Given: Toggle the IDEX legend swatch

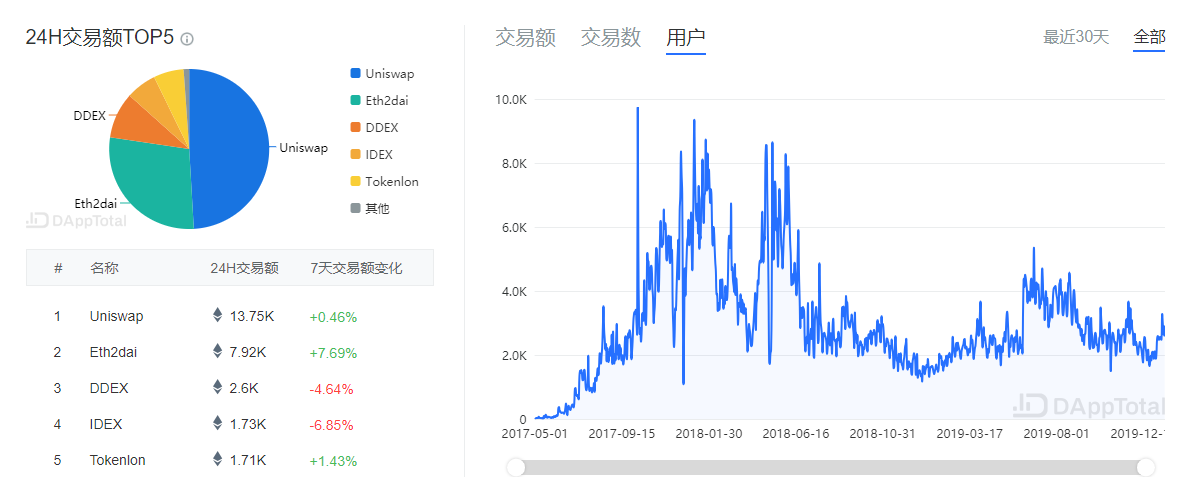Looking at the screenshot, I should (x=355, y=154).
